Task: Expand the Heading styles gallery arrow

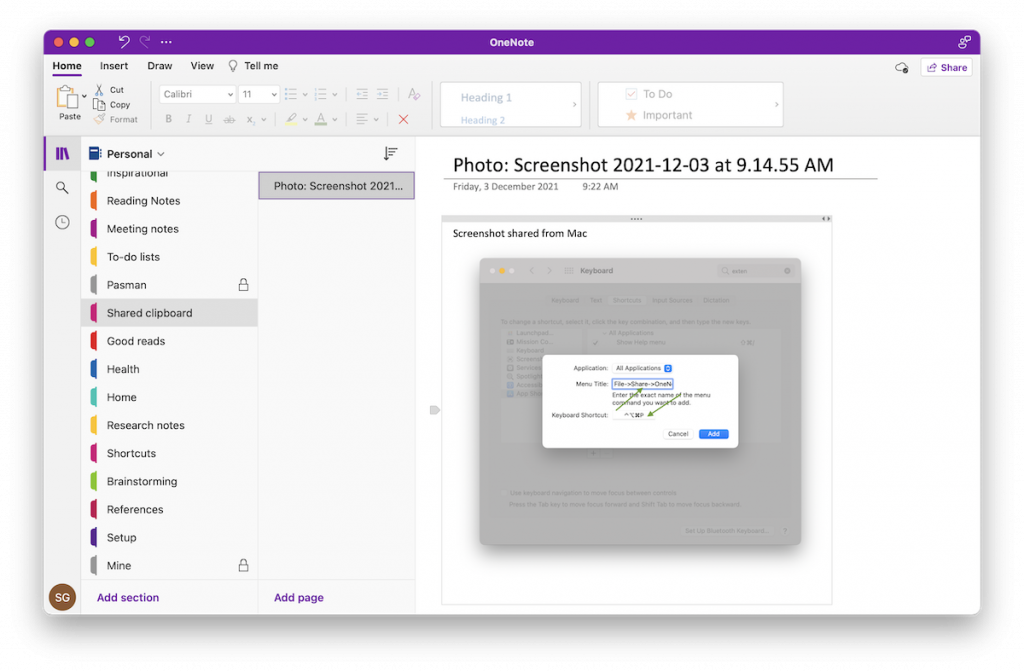Action: click(575, 104)
